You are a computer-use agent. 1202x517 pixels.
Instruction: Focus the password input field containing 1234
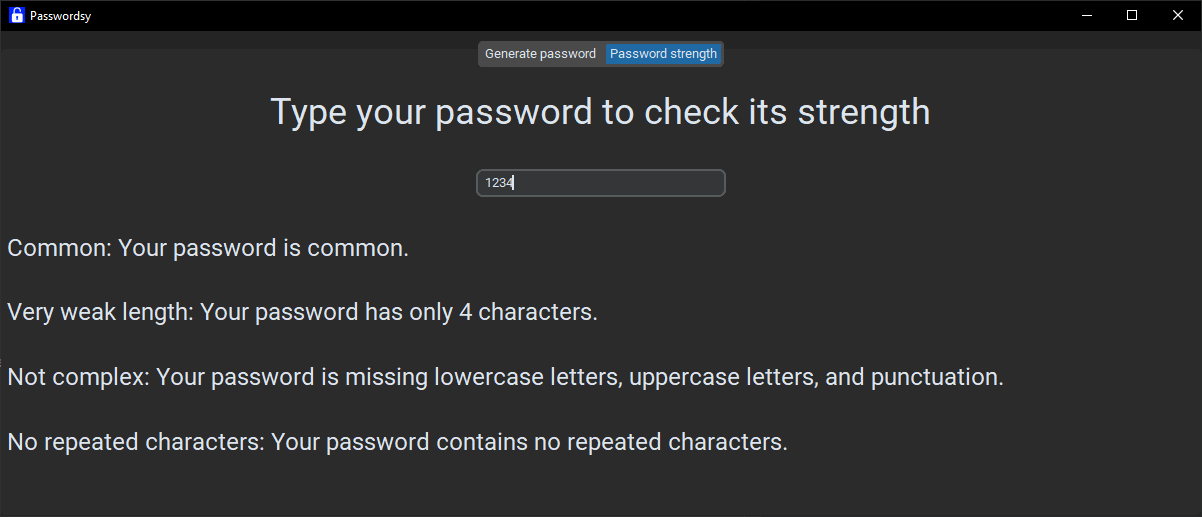point(600,183)
